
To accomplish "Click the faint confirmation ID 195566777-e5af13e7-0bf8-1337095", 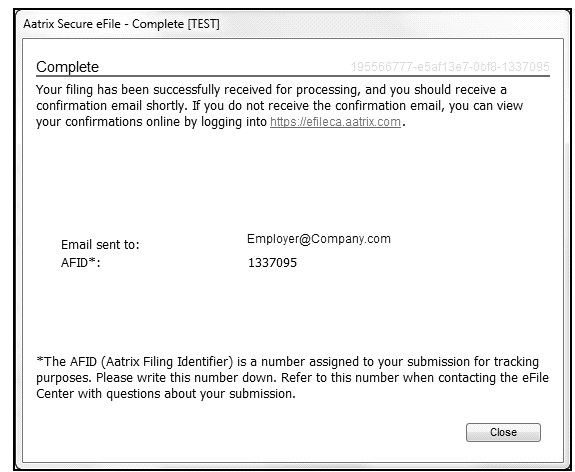I will pos(450,67).
